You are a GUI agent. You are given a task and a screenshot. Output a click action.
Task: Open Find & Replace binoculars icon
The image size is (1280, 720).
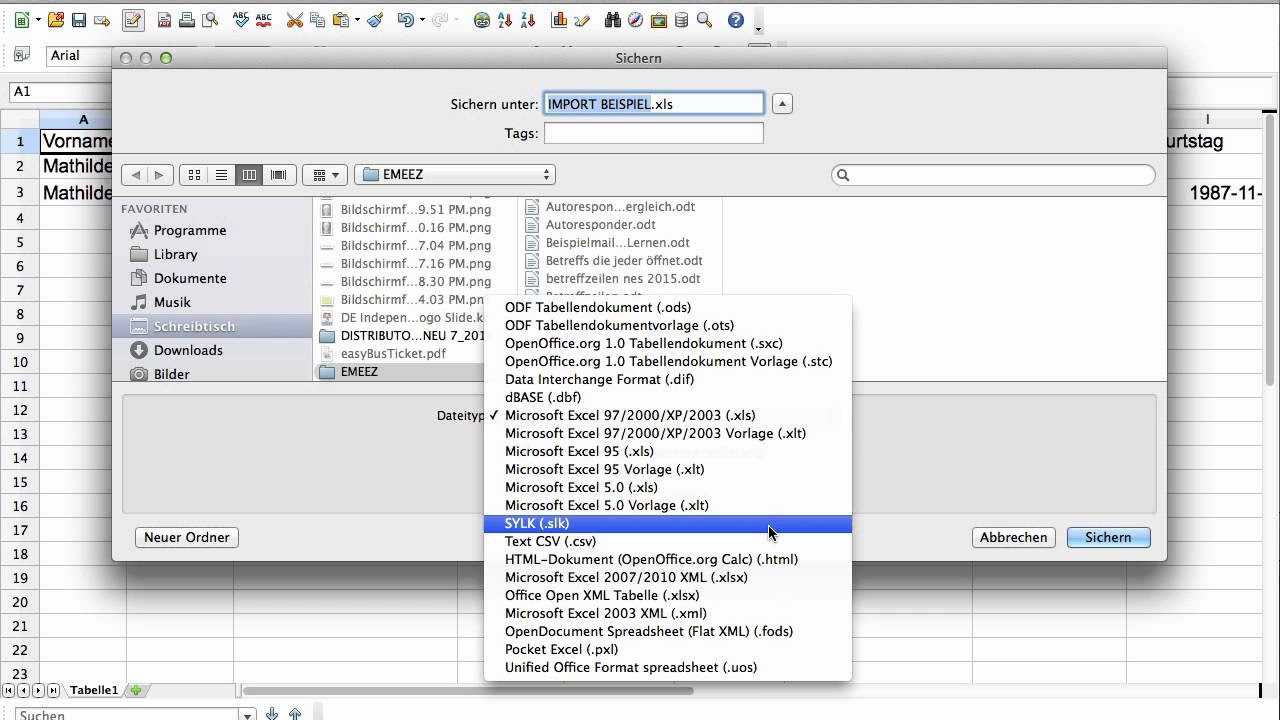(x=613, y=19)
